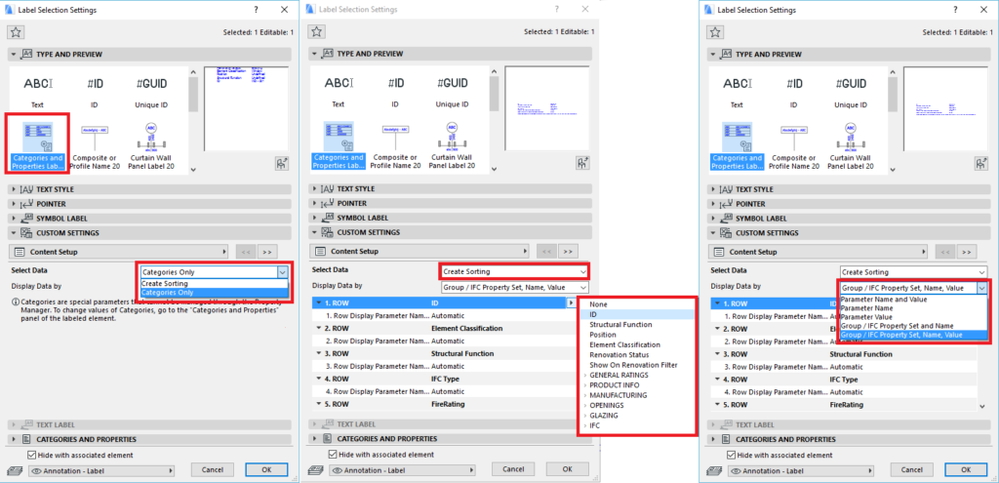This screenshot has width=999, height=483.
Task: Select 2. ROW Element Classification in middle dialog
Action: click(443, 329)
